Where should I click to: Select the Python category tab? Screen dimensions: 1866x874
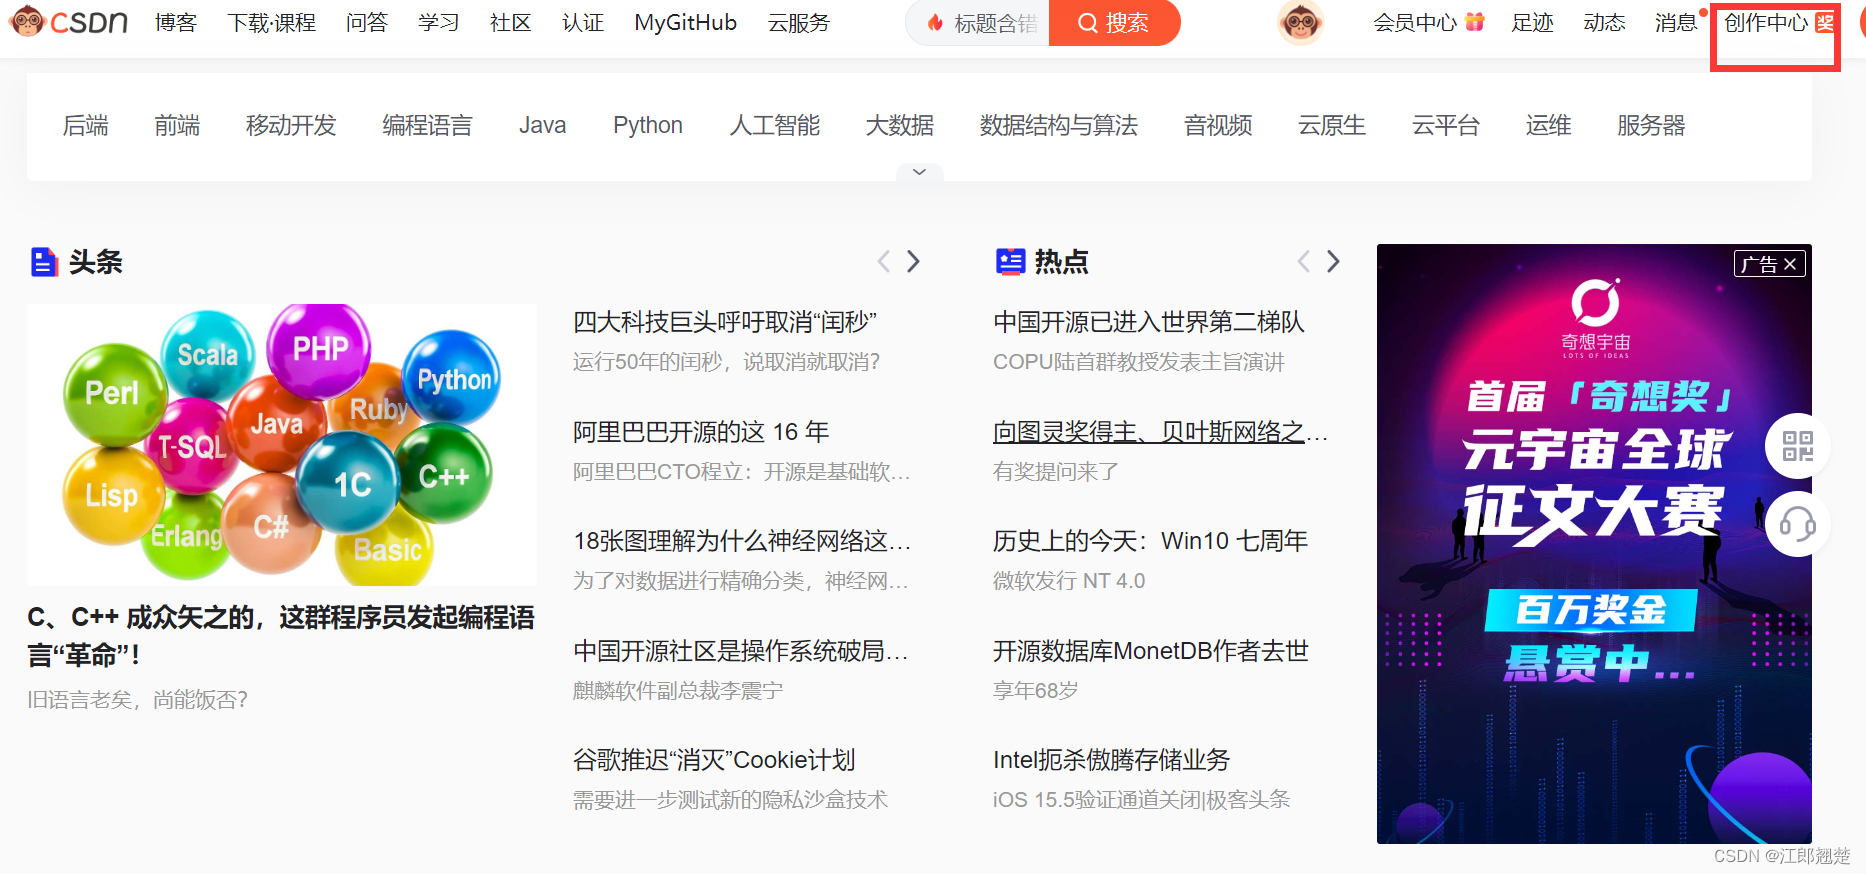648,125
